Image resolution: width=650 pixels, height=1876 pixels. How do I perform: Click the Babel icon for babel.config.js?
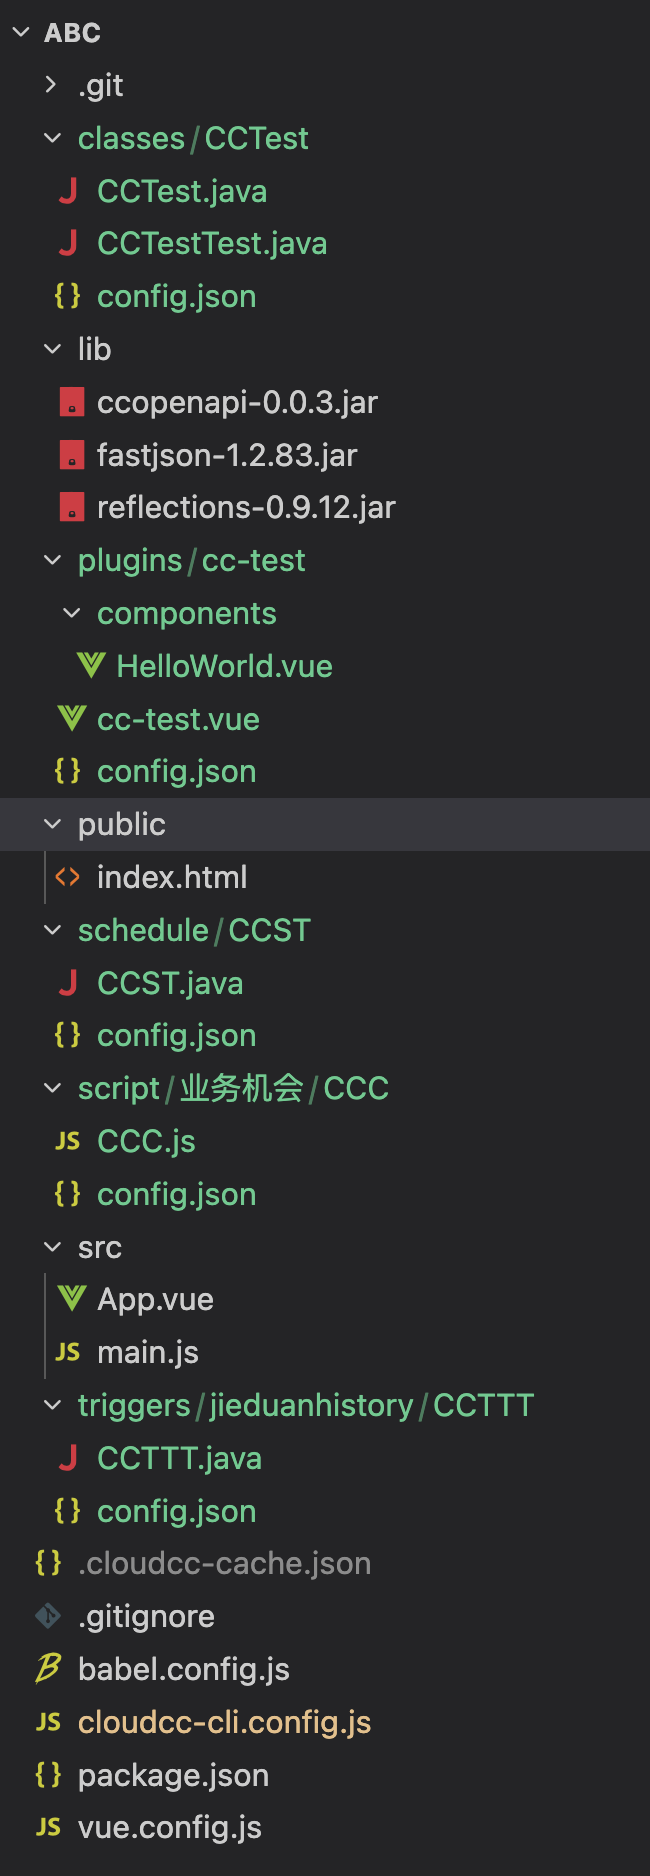click(x=48, y=1668)
